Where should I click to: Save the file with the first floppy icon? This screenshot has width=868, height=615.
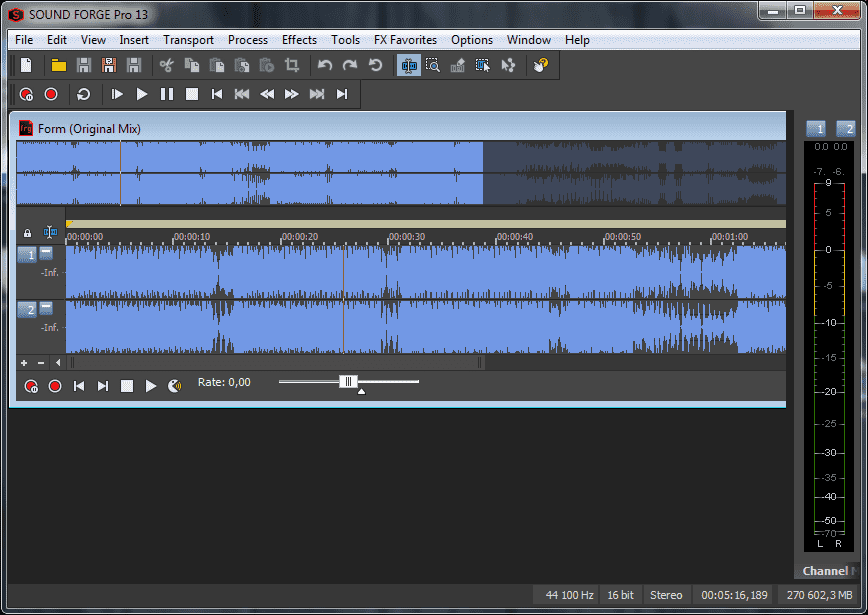[x=84, y=65]
